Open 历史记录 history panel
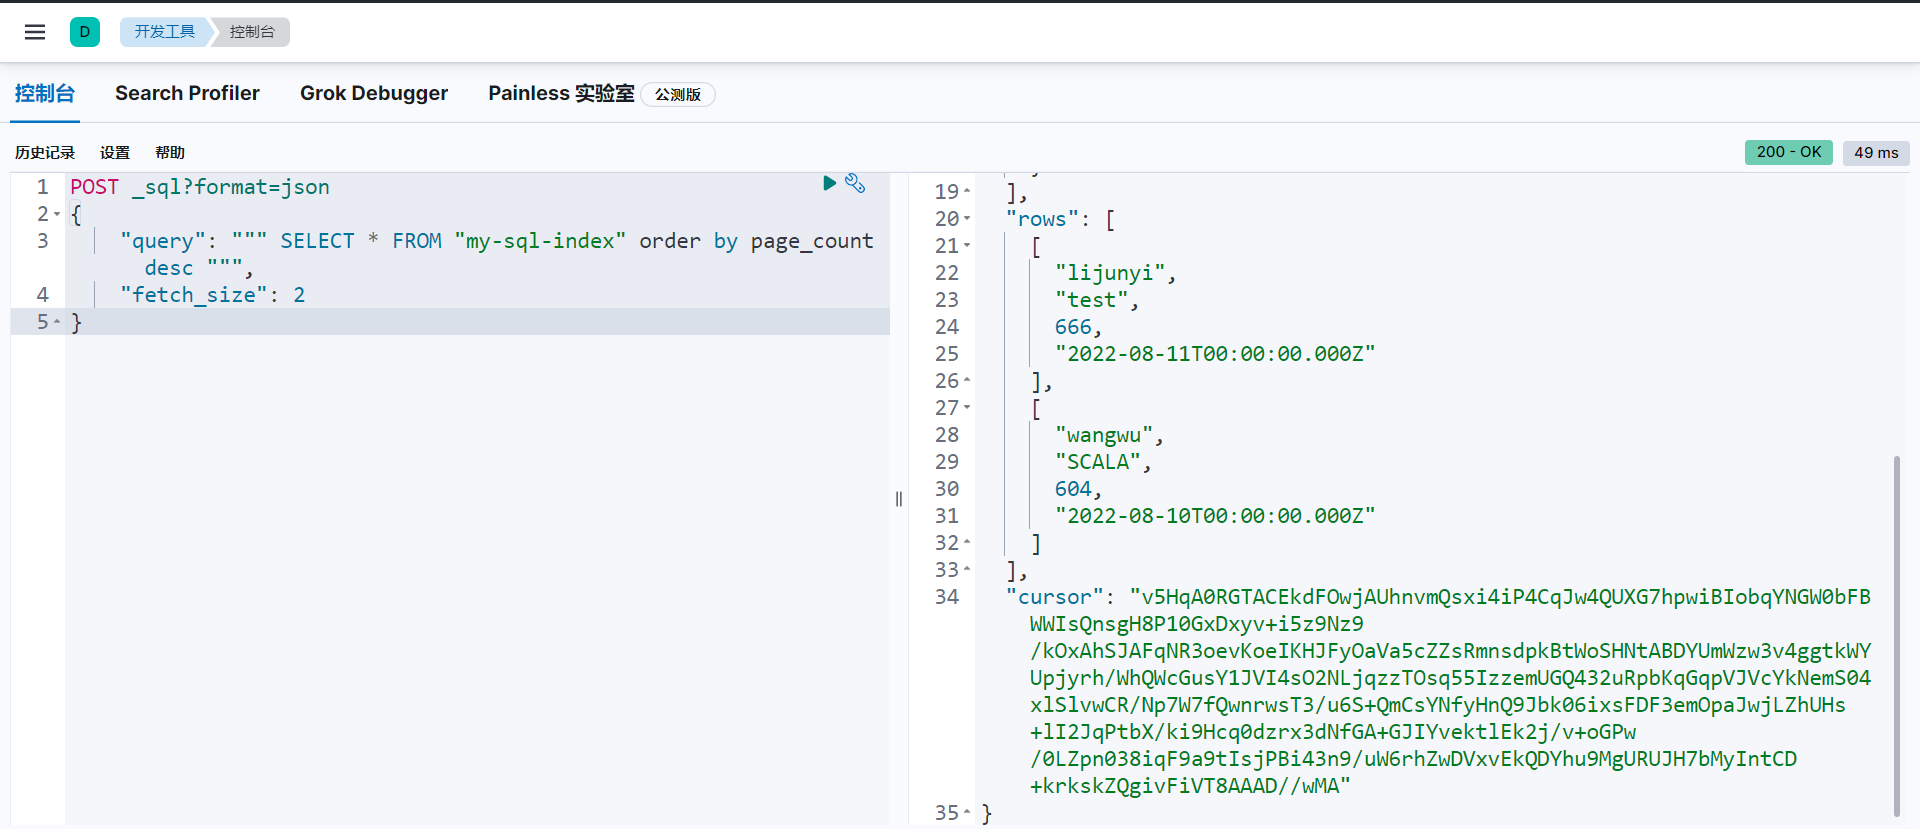 (45, 152)
